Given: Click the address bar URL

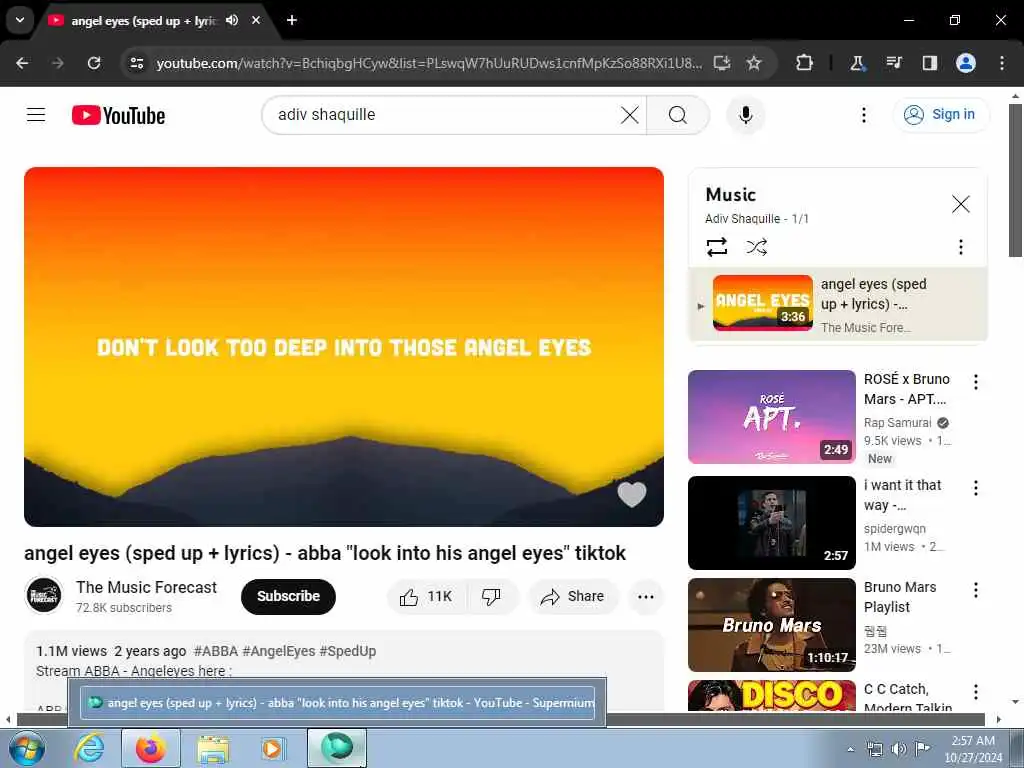Looking at the screenshot, I should pyautogui.click(x=429, y=63).
